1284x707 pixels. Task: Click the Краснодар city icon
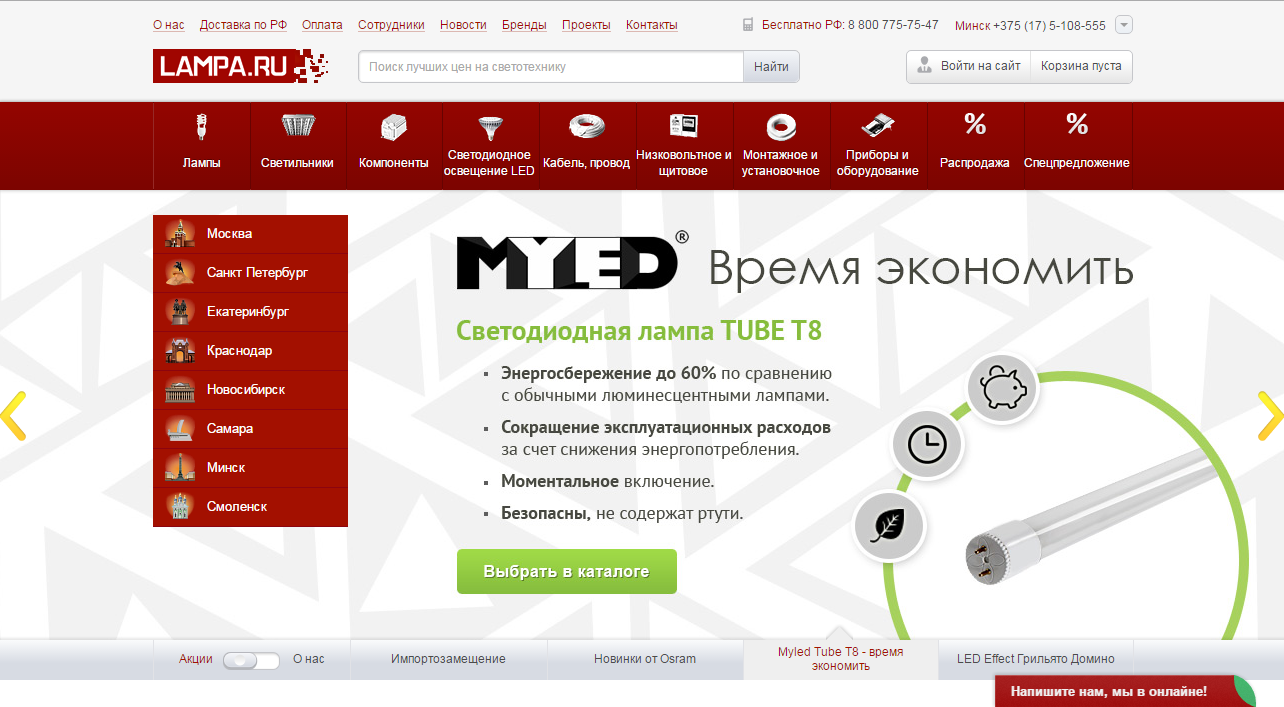[x=180, y=351]
